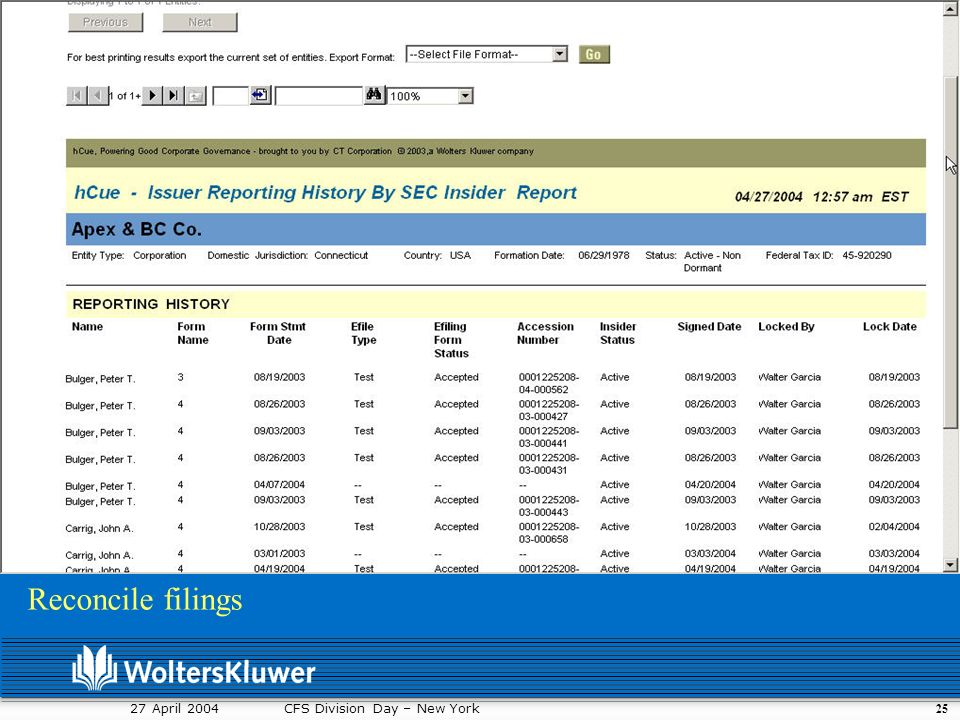960x720 pixels.
Task: Click the scrollbar down arrow
Action: (951, 565)
